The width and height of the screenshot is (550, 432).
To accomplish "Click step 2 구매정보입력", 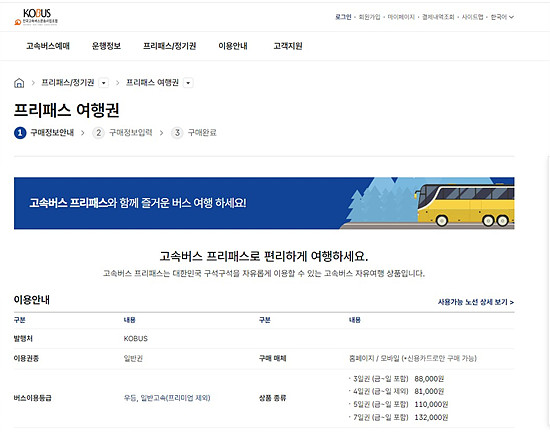I will pyautogui.click(x=122, y=133).
